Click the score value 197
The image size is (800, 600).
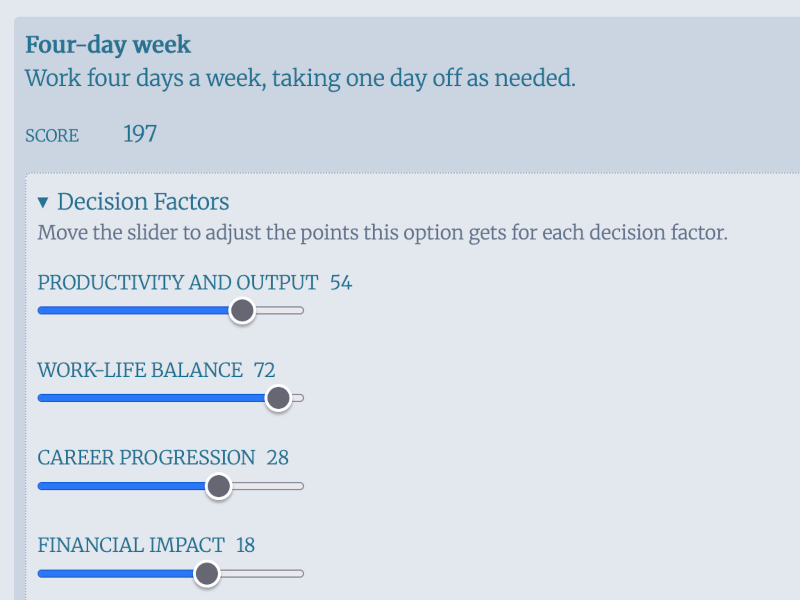pyautogui.click(x=139, y=133)
